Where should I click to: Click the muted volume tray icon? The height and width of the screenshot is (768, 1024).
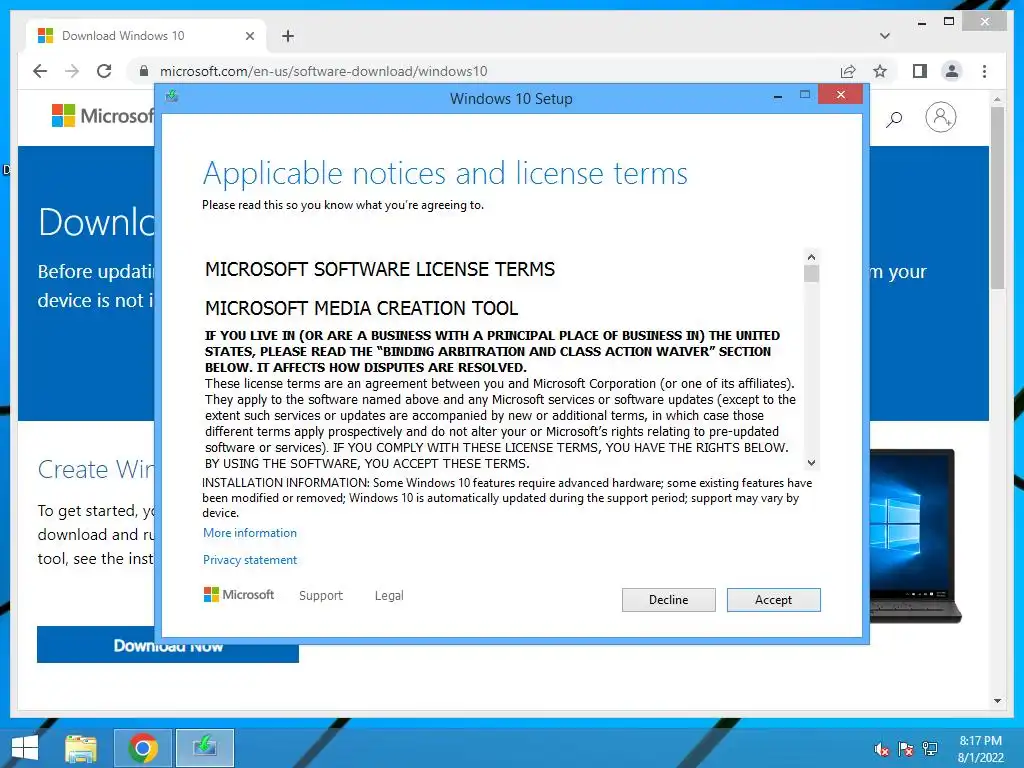click(x=882, y=749)
